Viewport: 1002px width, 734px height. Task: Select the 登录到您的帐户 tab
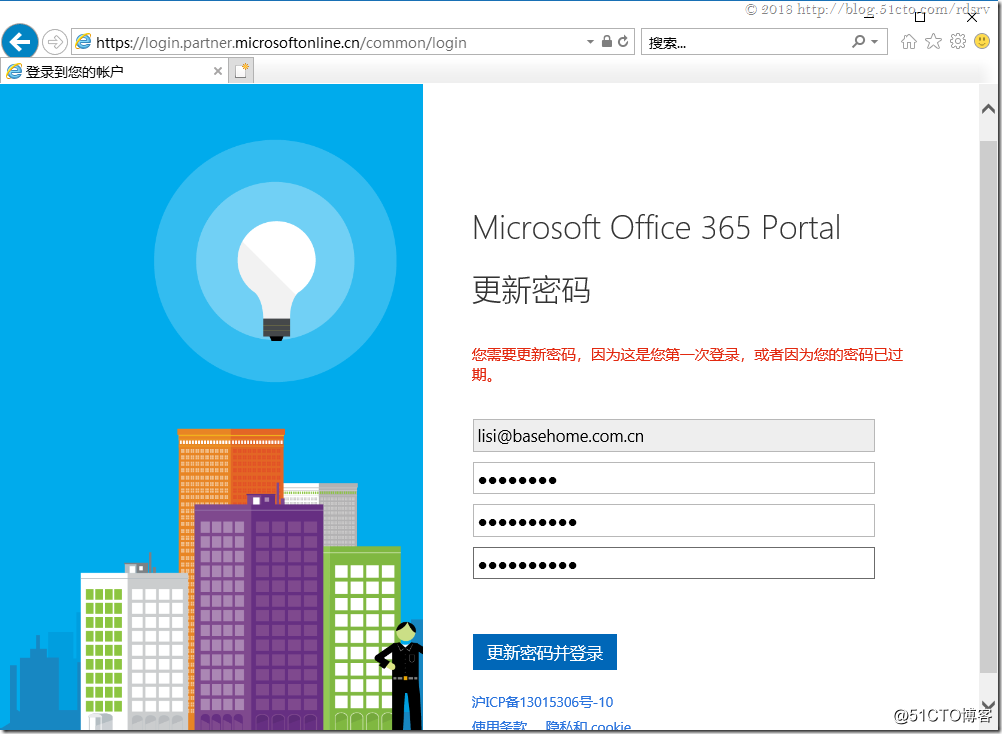[x=114, y=71]
